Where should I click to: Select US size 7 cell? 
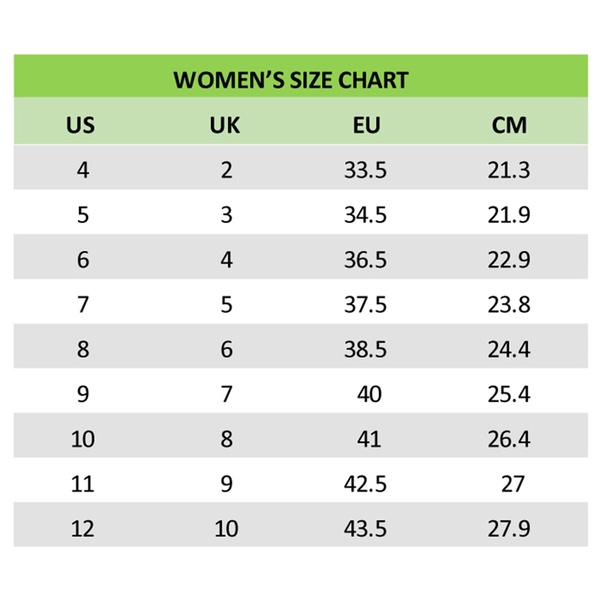point(83,305)
